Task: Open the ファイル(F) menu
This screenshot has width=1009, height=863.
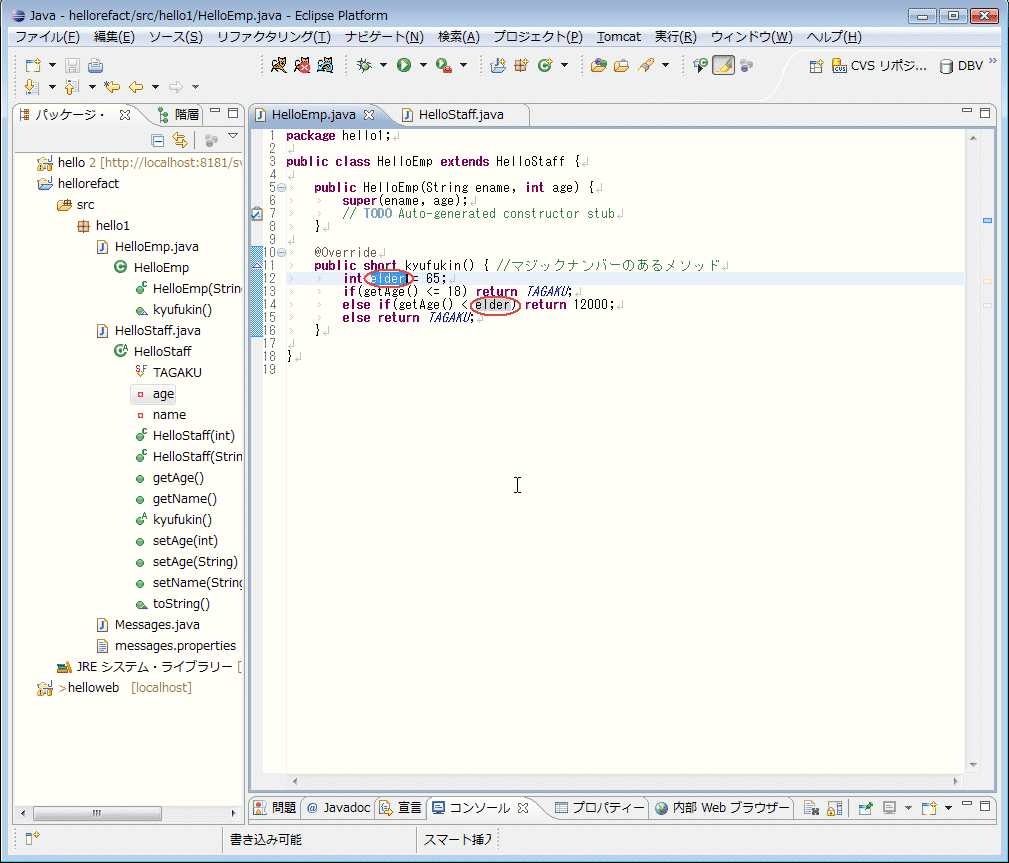Action: (x=47, y=37)
